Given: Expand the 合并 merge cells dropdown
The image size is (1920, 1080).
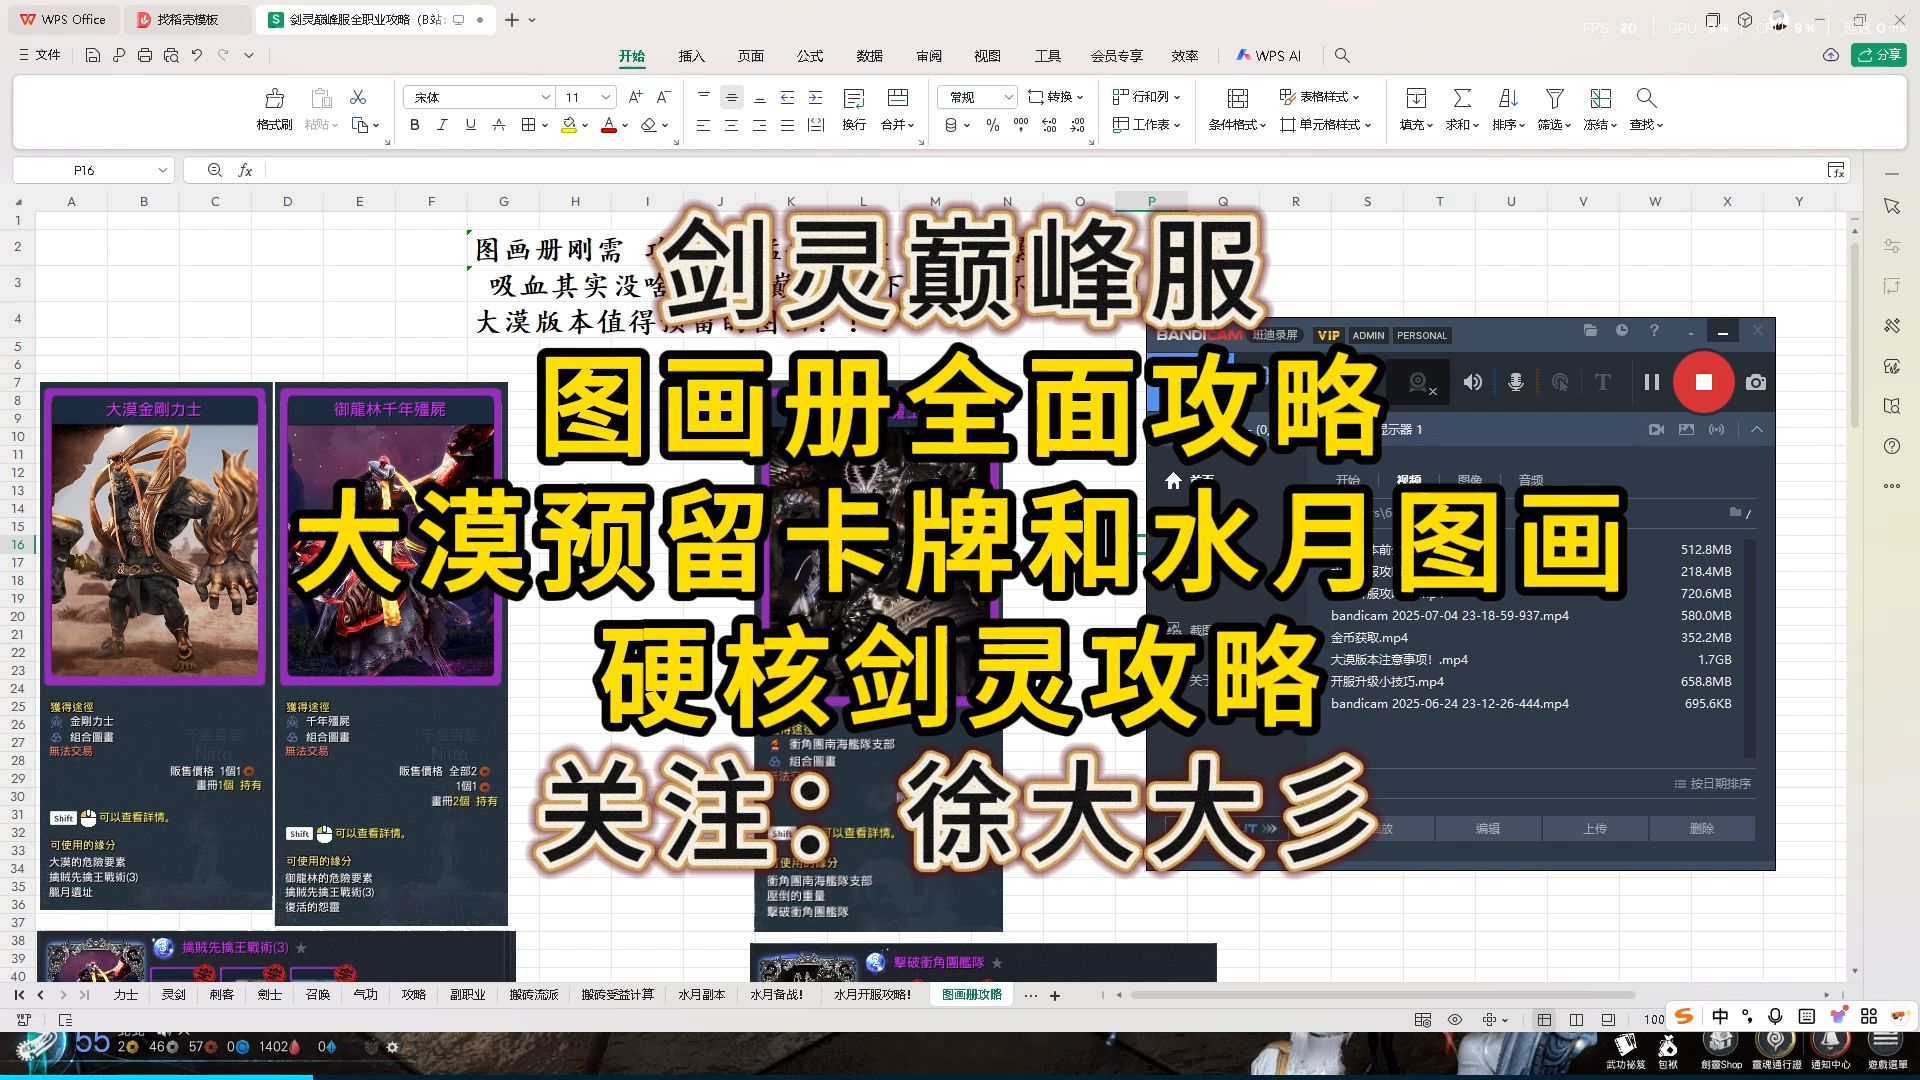Looking at the screenshot, I should pyautogui.click(x=909, y=125).
